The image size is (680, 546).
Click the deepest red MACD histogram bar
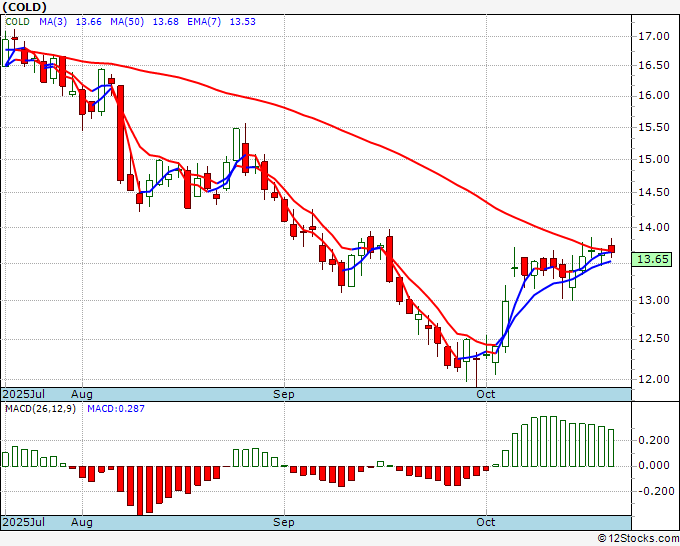(x=140, y=491)
